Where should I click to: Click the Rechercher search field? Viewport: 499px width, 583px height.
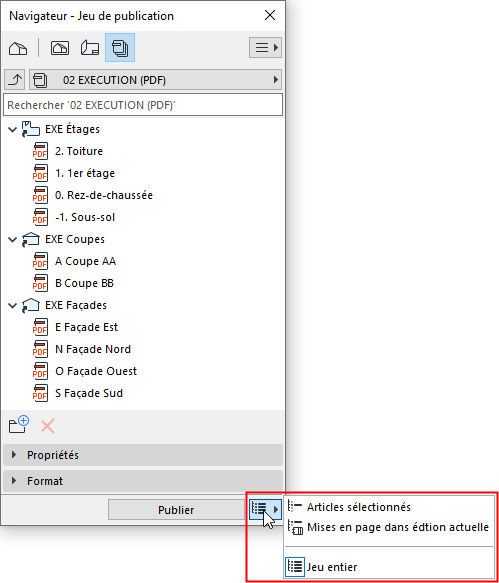143,105
